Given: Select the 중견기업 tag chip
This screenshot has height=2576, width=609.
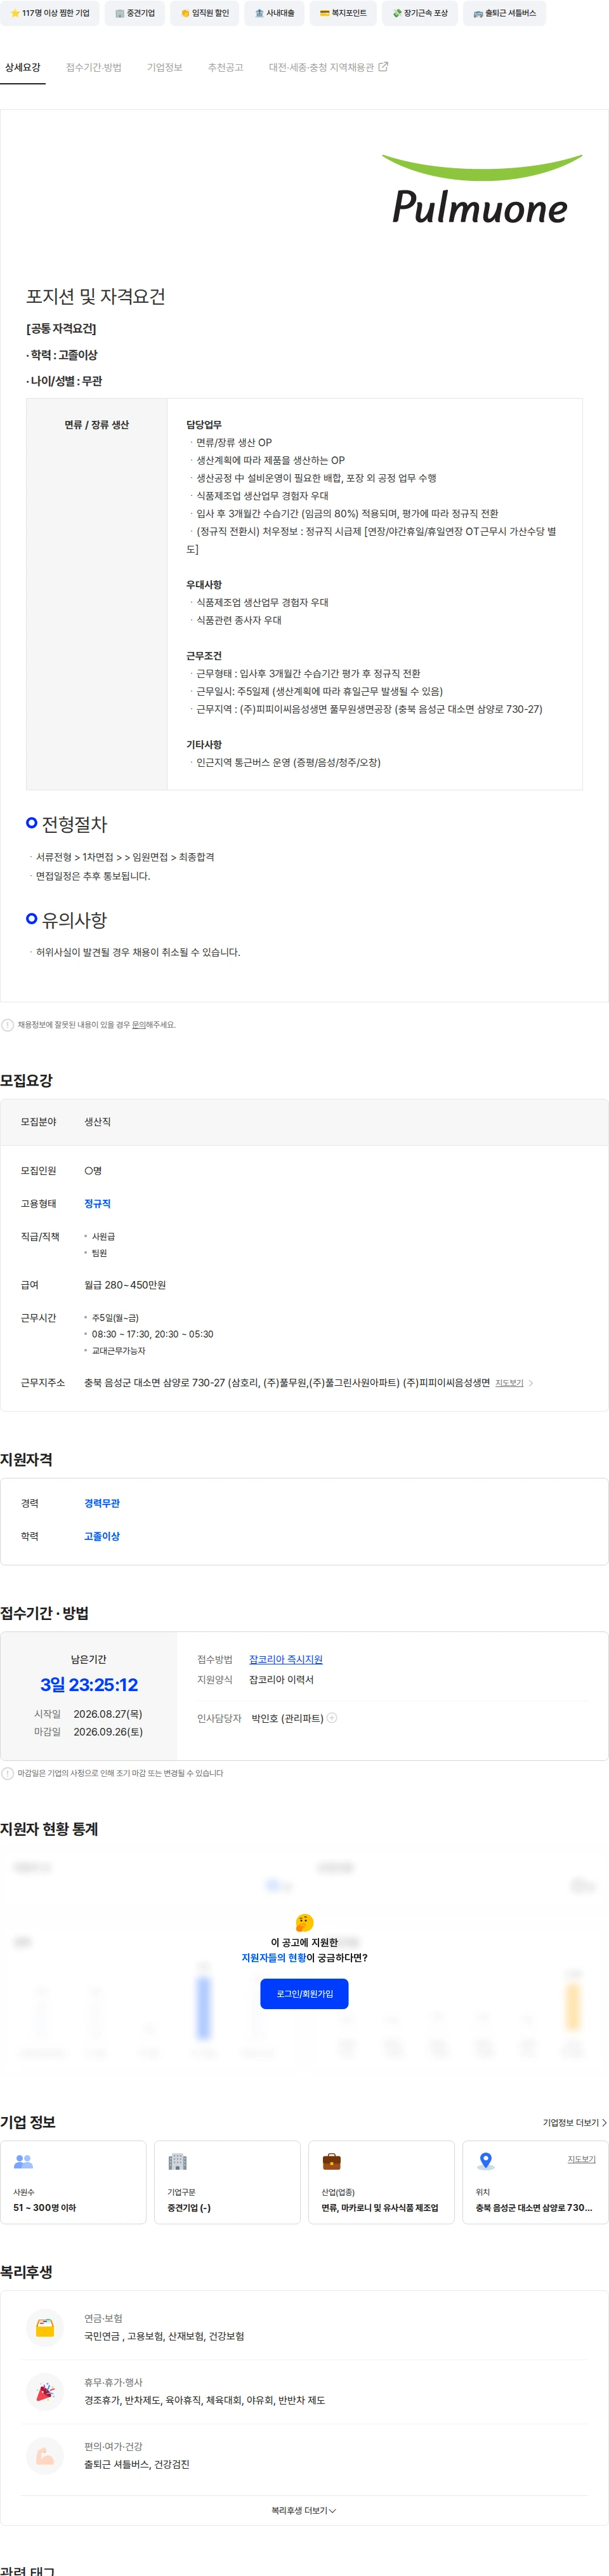Looking at the screenshot, I should coord(135,13).
